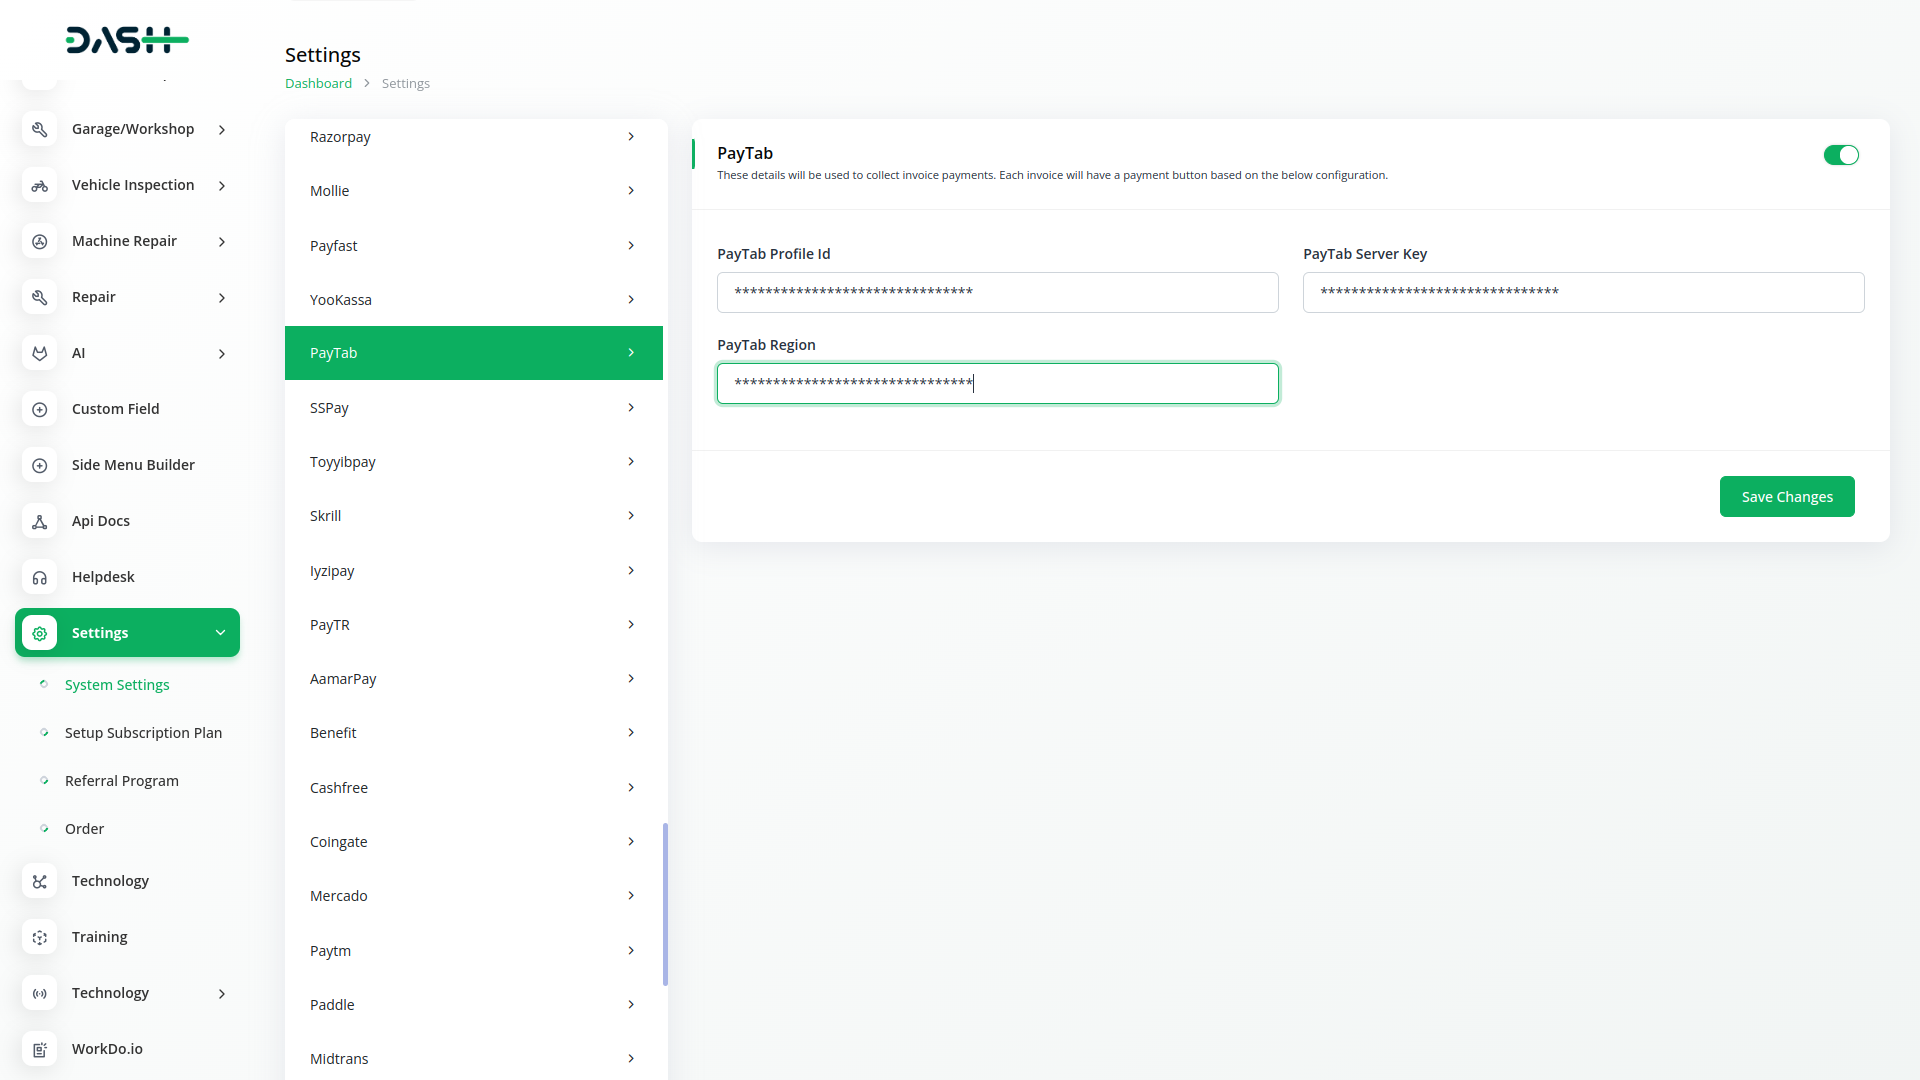Click the Vehicle Inspection motorbike icon
Image resolution: width=1920 pixels, height=1080 pixels.
40,185
